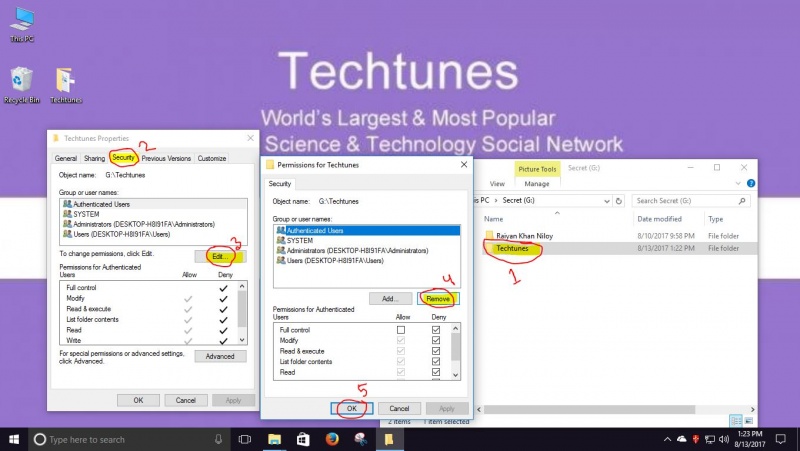Uncheck Deny for Read permission
The image size is (800, 451).
point(436,372)
